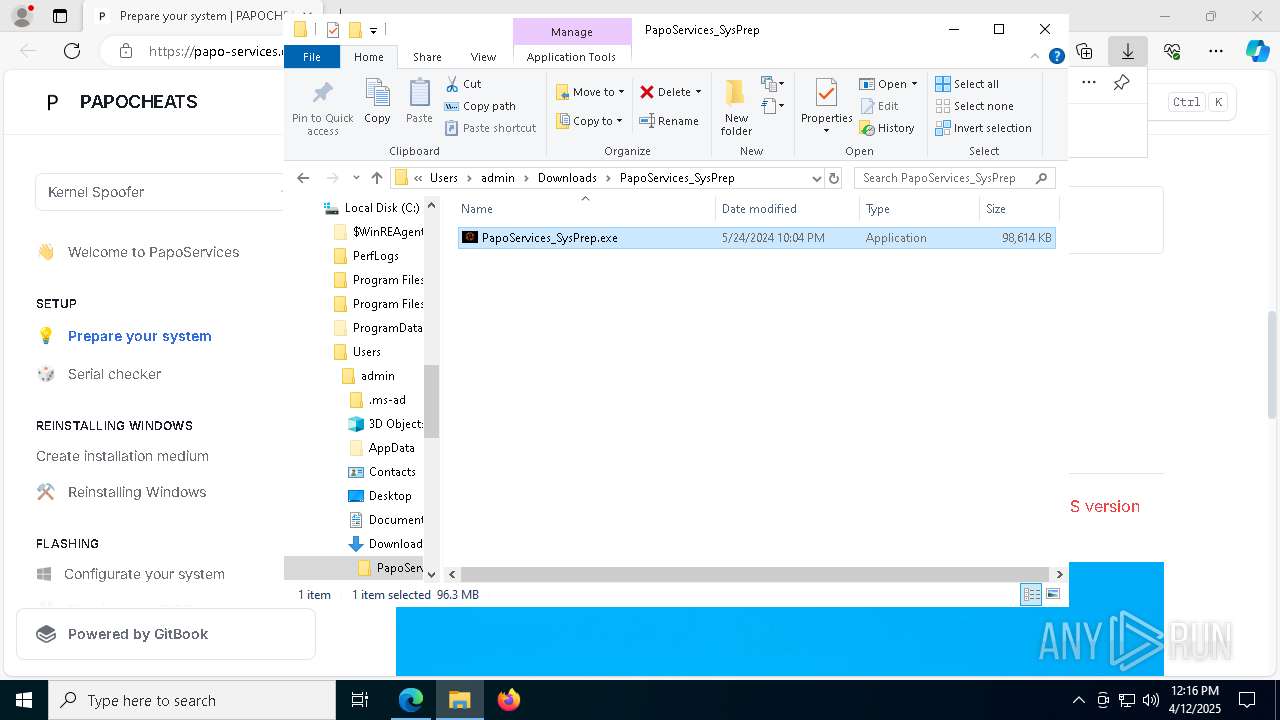Open Reinstalling Windows page link
Image resolution: width=1280 pixels, height=720 pixels.
pyautogui.click(x=121, y=492)
